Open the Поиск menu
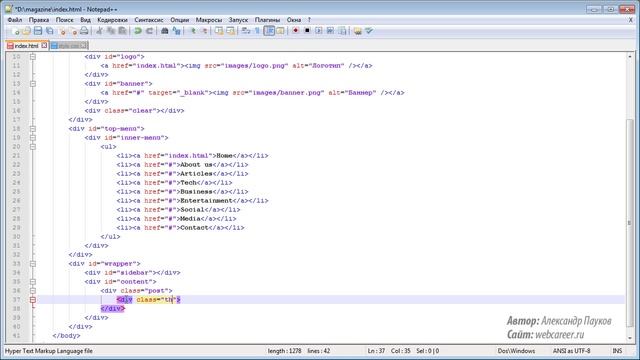640x360 pixels. click(x=64, y=20)
